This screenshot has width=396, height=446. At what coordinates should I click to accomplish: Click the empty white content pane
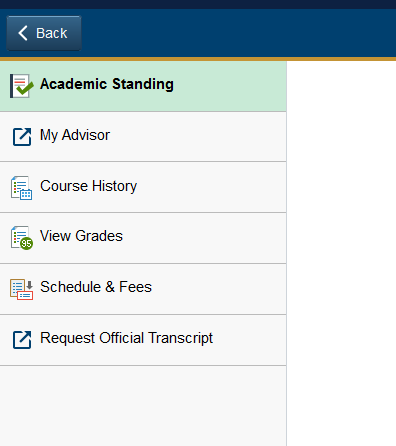pyautogui.click(x=341, y=253)
